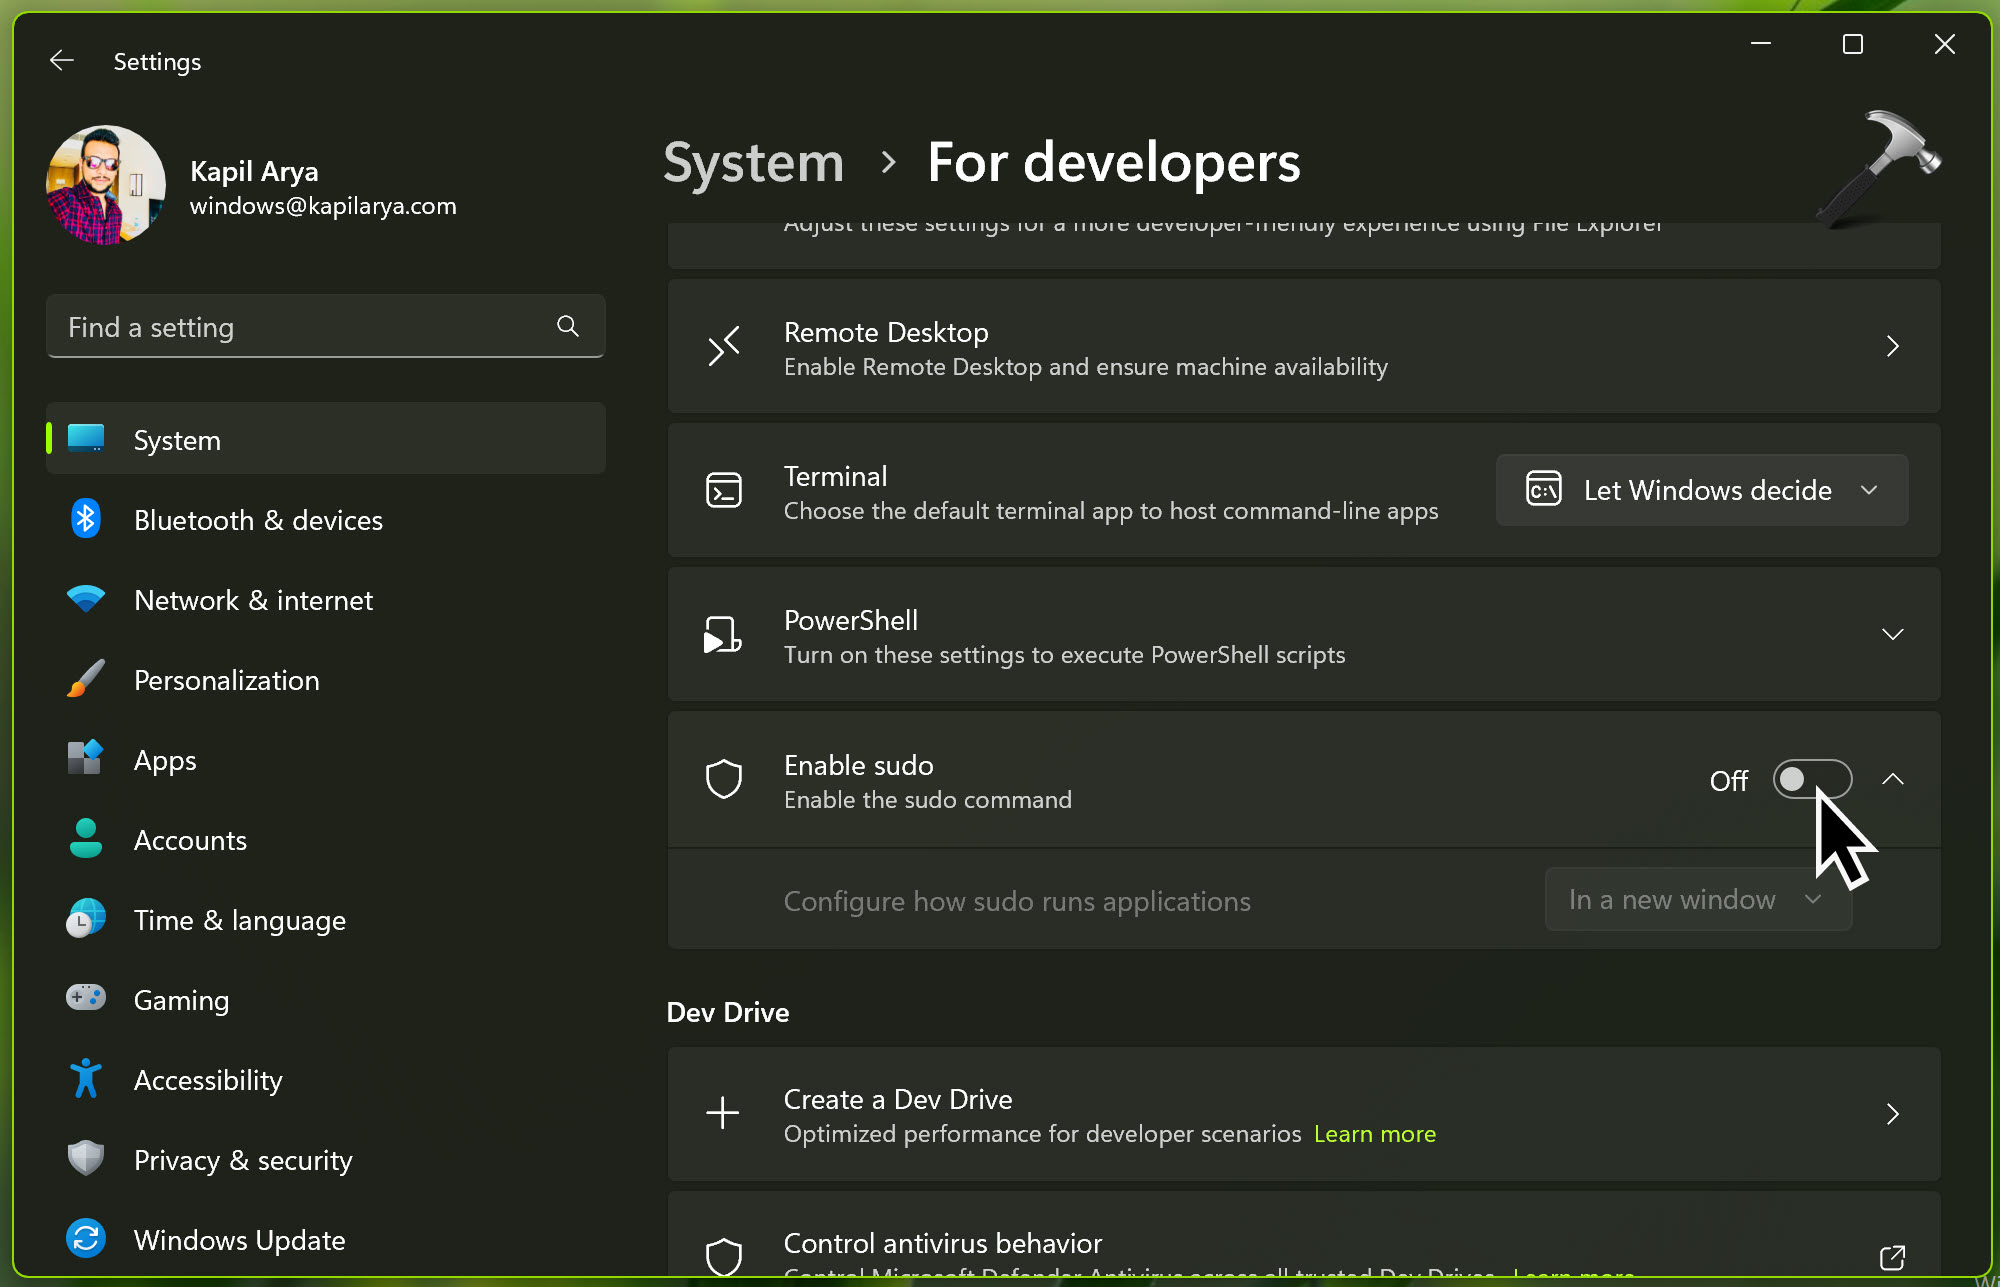Click the Gaming controller icon

click(86, 998)
